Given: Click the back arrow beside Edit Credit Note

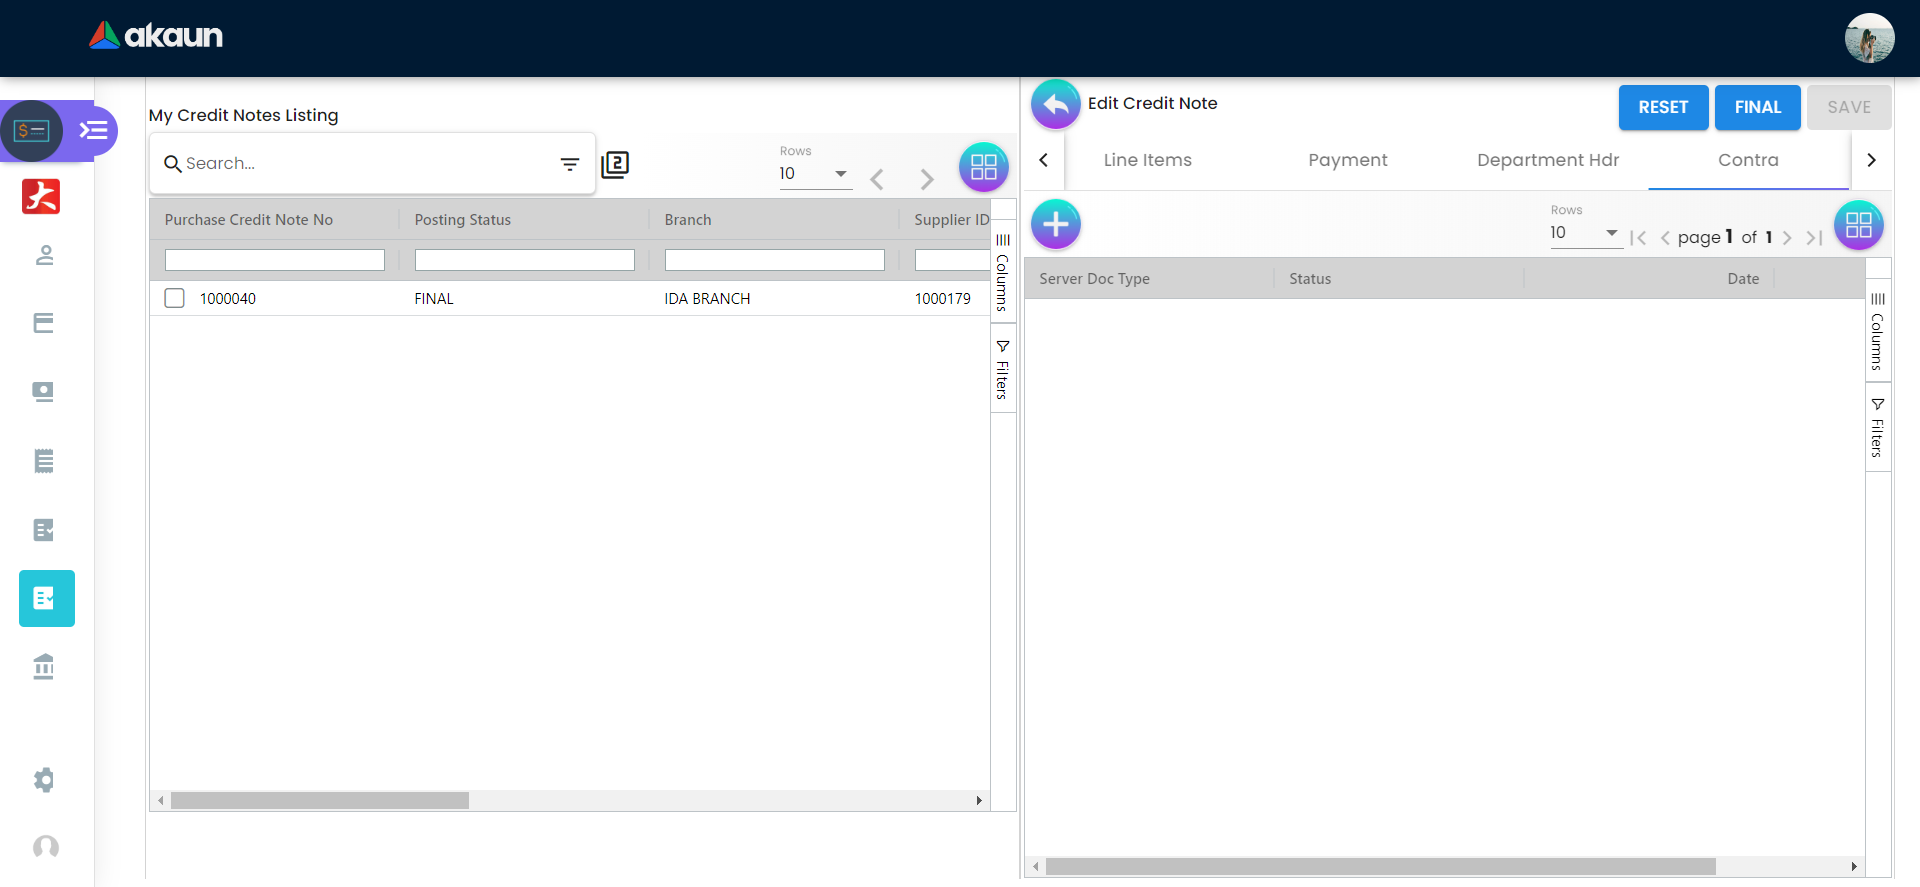Looking at the screenshot, I should (1055, 104).
